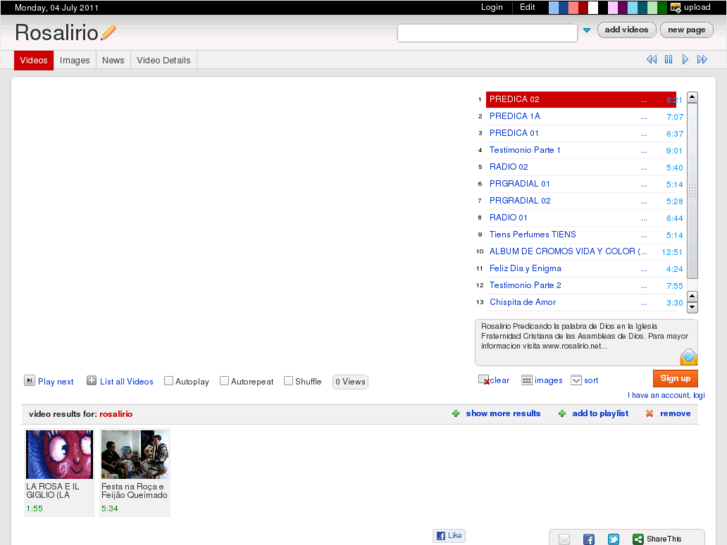Play ALBUM DE CROMOS VIDA Y COLOR

(568, 251)
